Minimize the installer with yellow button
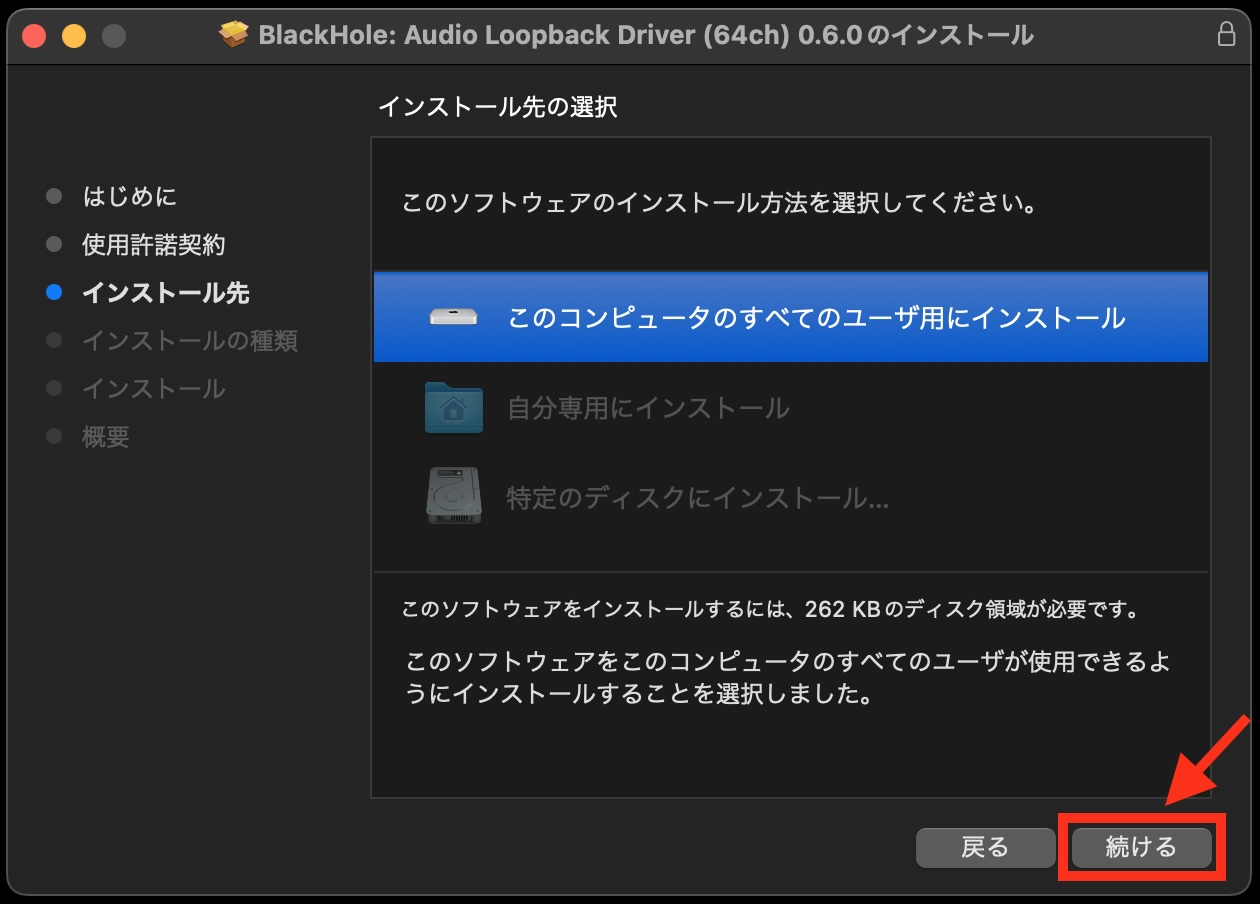Viewport: 1260px width, 904px height. [74, 36]
